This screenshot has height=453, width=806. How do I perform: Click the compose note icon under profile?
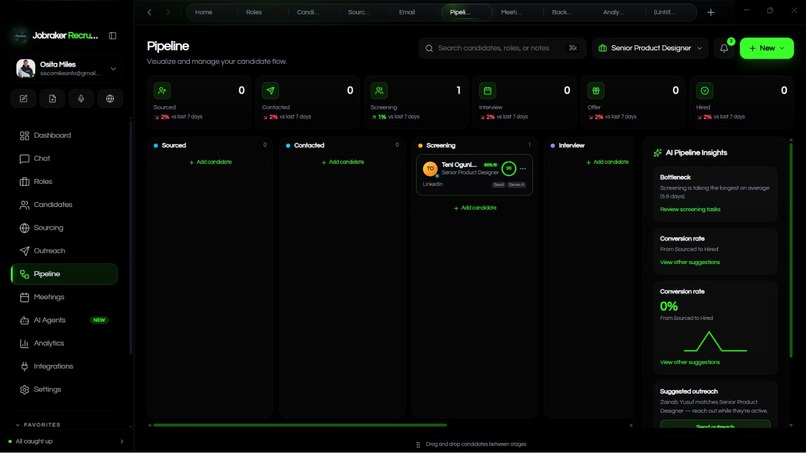pos(24,99)
